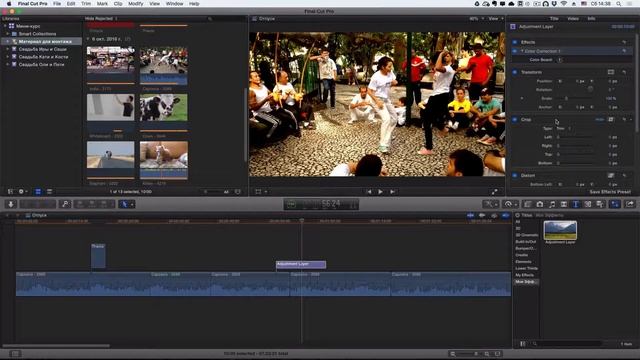Open Color Board arrow button
The image size is (640, 360).
560,60
